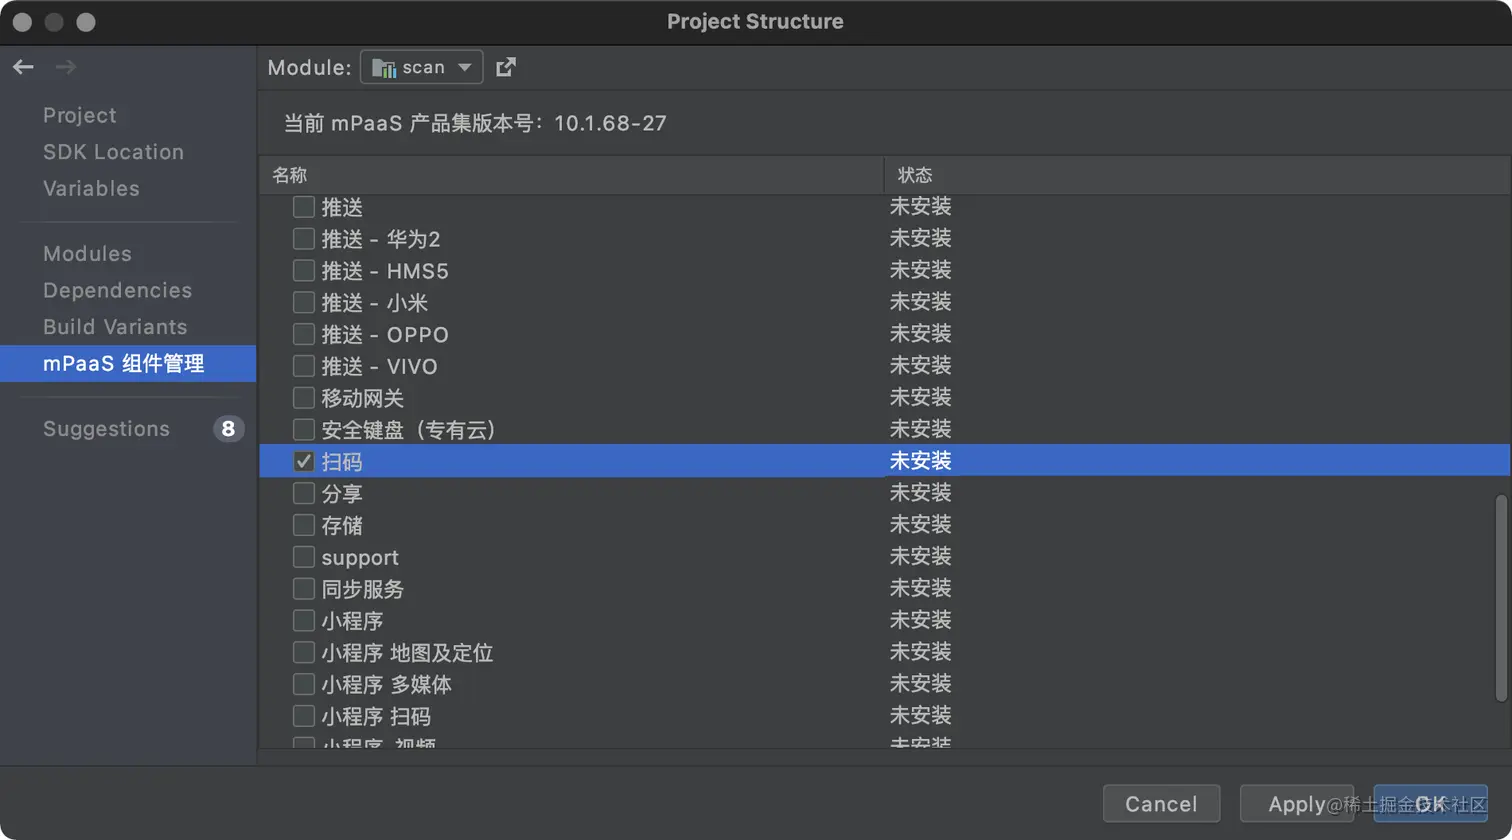Screen dimensions: 1512x840
Task: Click the 分享 row label
Action: click(x=342, y=493)
